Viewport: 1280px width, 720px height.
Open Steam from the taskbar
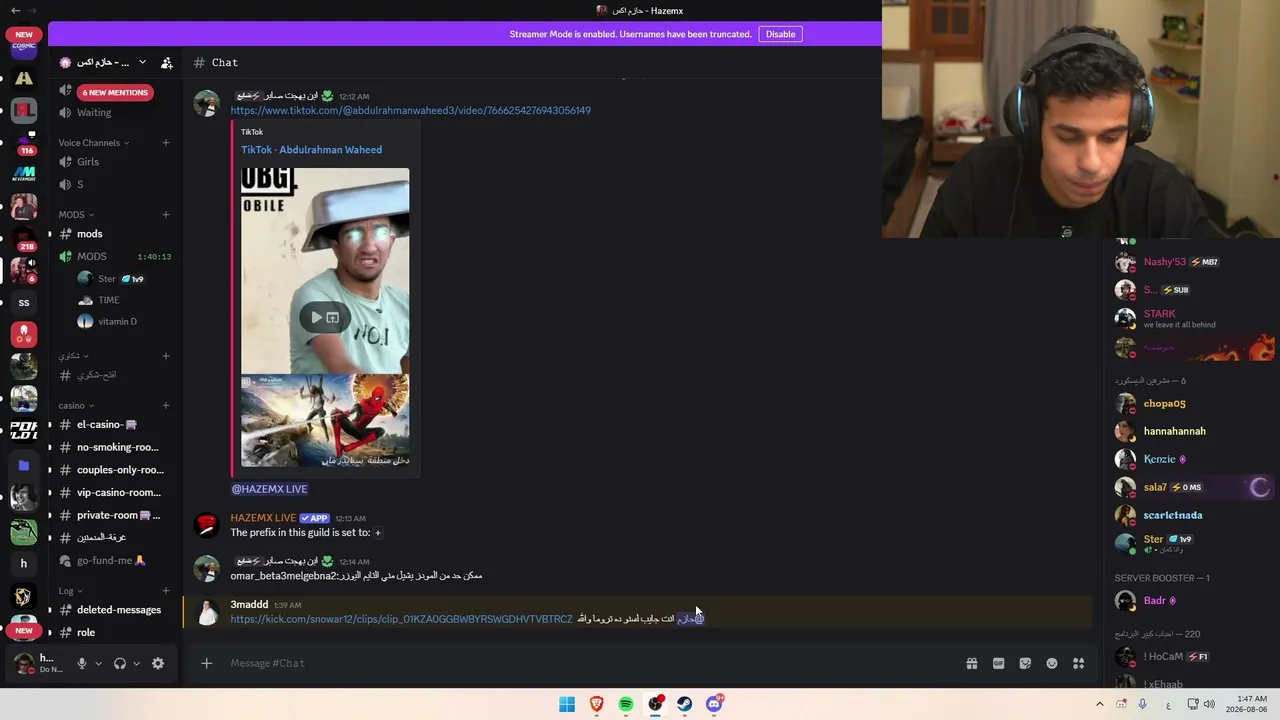click(x=685, y=704)
